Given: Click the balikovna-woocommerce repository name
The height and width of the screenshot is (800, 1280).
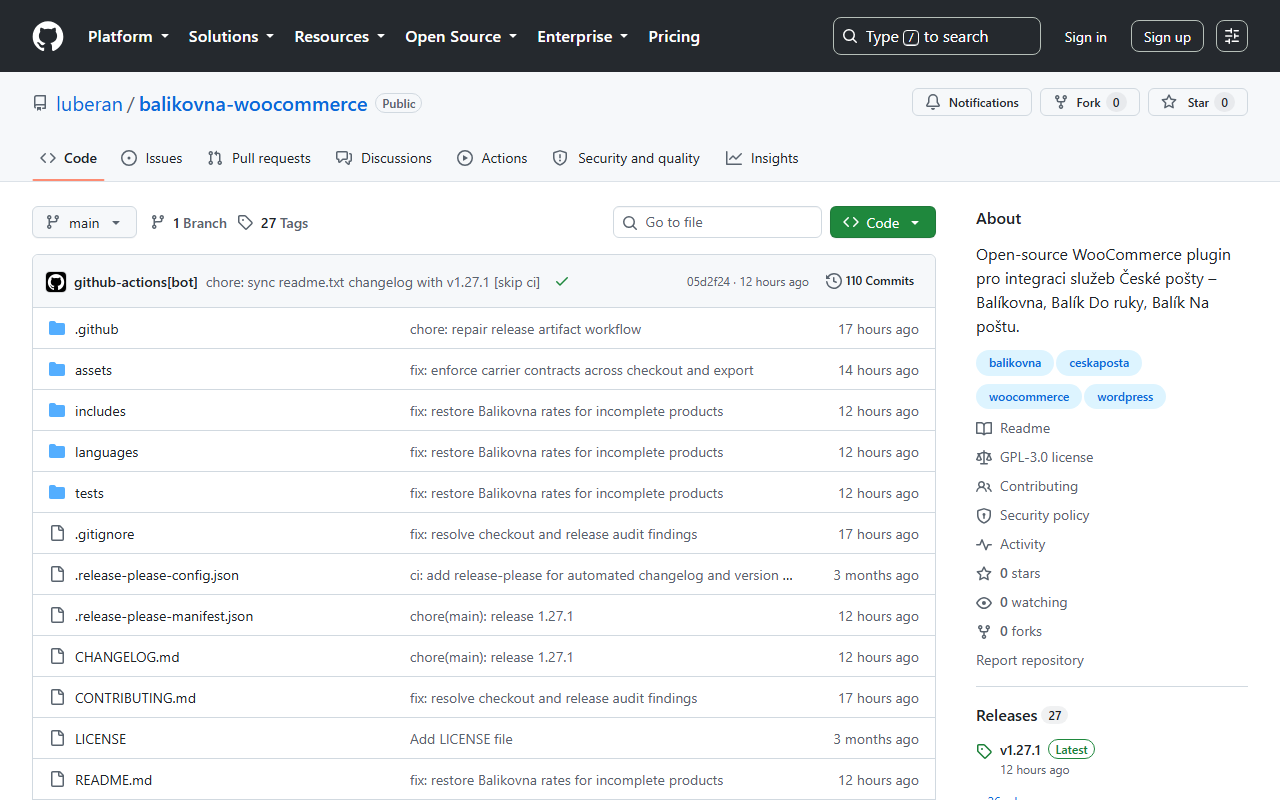Looking at the screenshot, I should 253,104.
